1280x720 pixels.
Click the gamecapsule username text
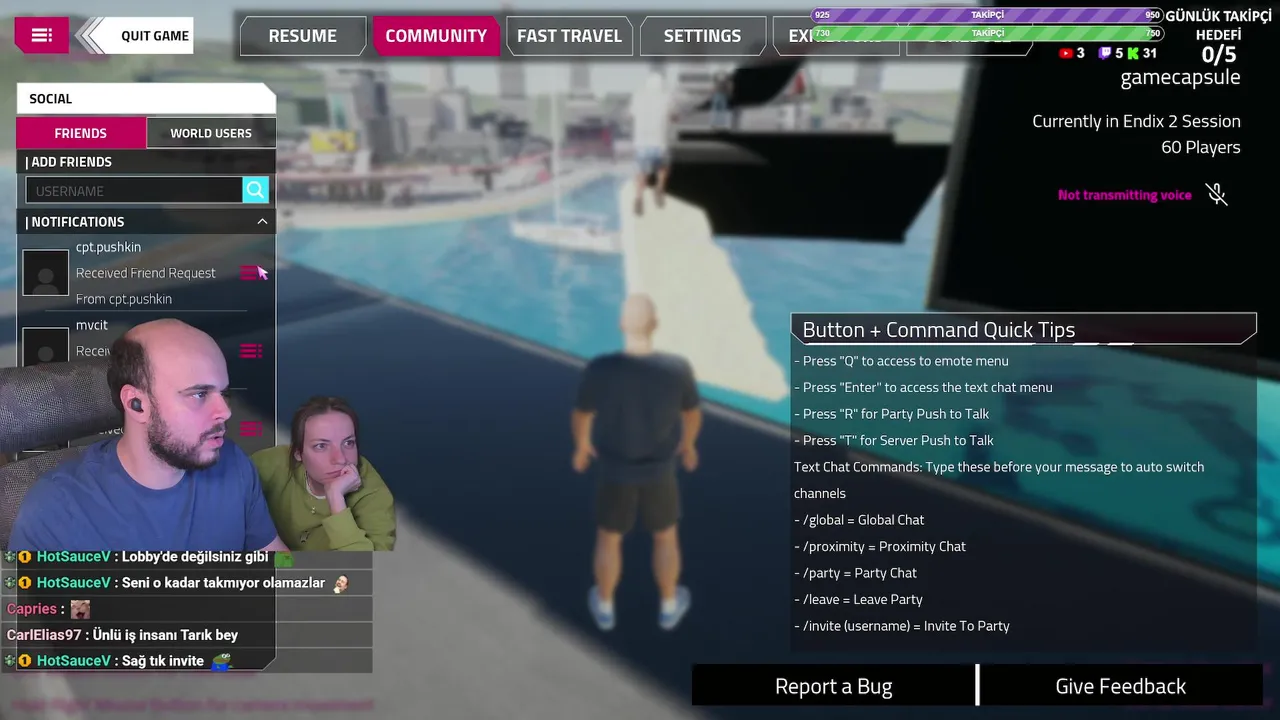[1180, 78]
